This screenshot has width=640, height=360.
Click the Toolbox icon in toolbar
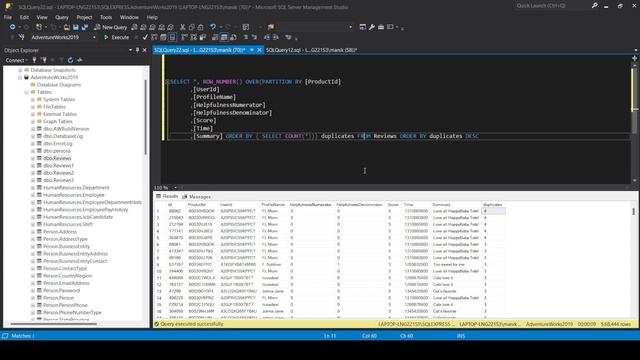point(380,27)
